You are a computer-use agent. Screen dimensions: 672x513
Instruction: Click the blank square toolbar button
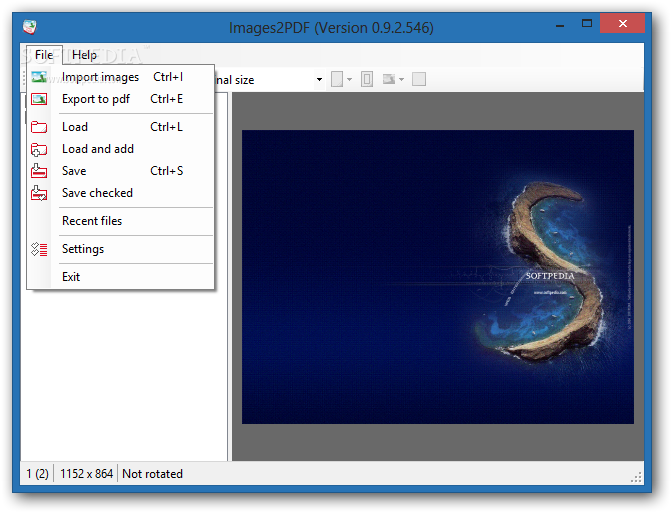click(x=419, y=79)
